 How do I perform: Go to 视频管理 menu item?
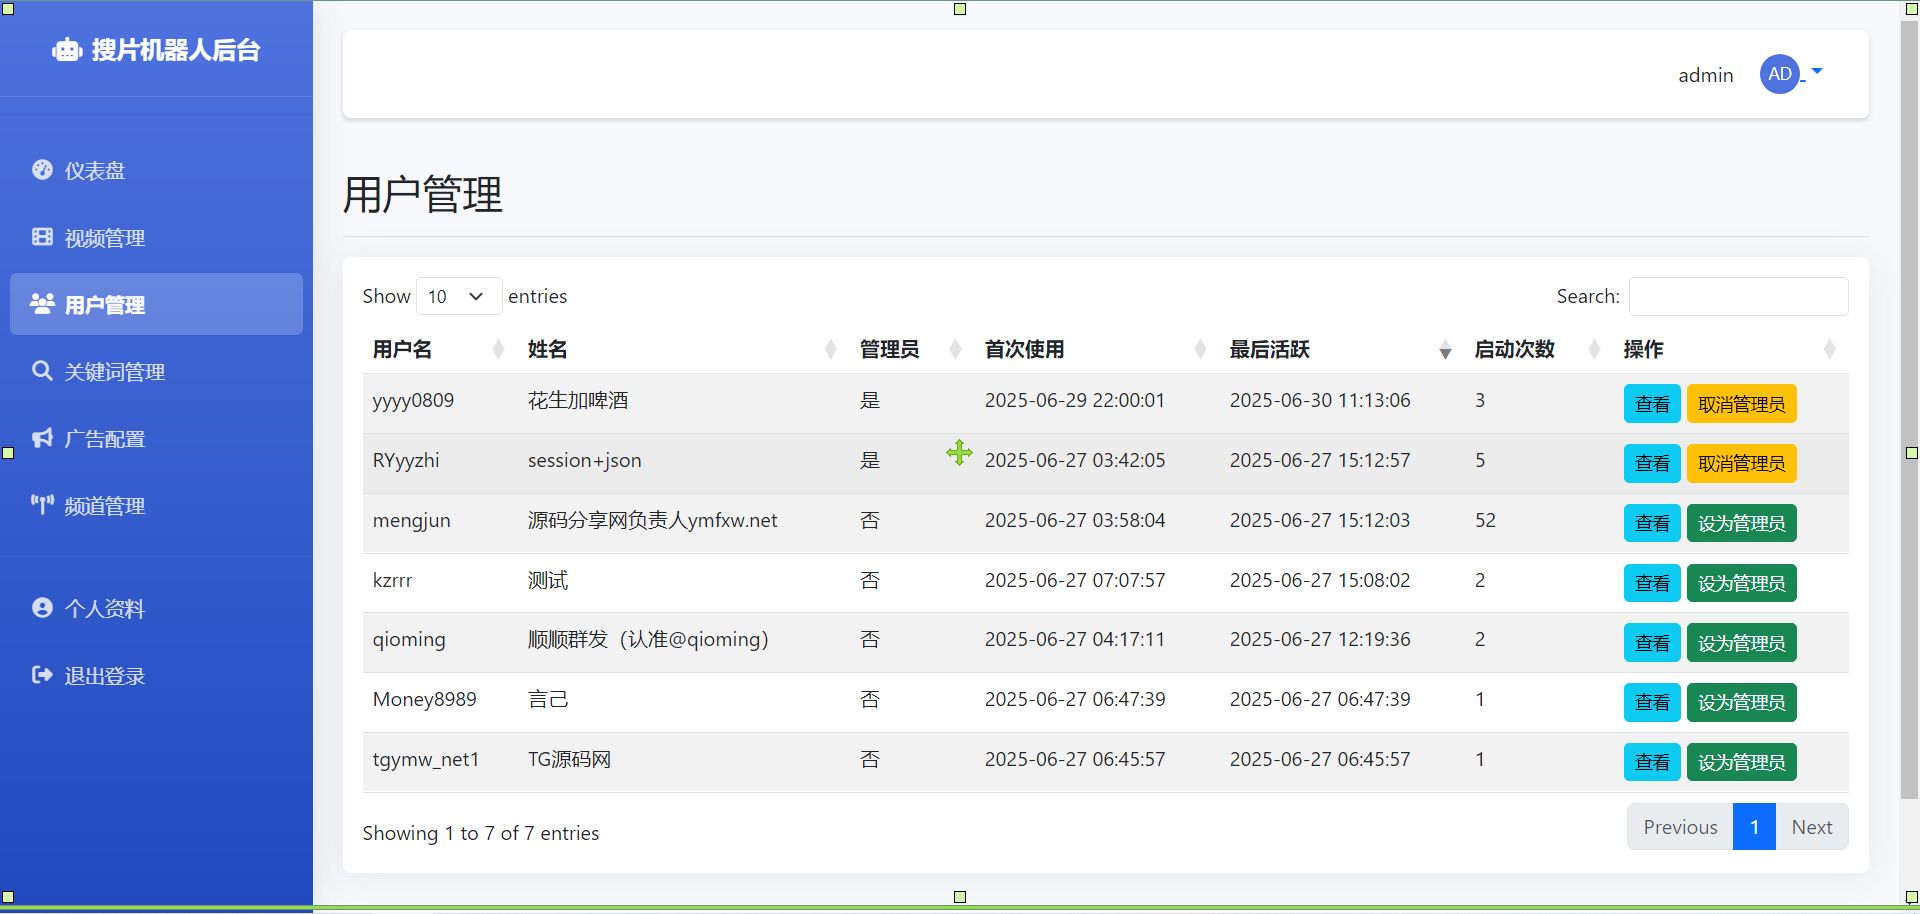(x=105, y=238)
